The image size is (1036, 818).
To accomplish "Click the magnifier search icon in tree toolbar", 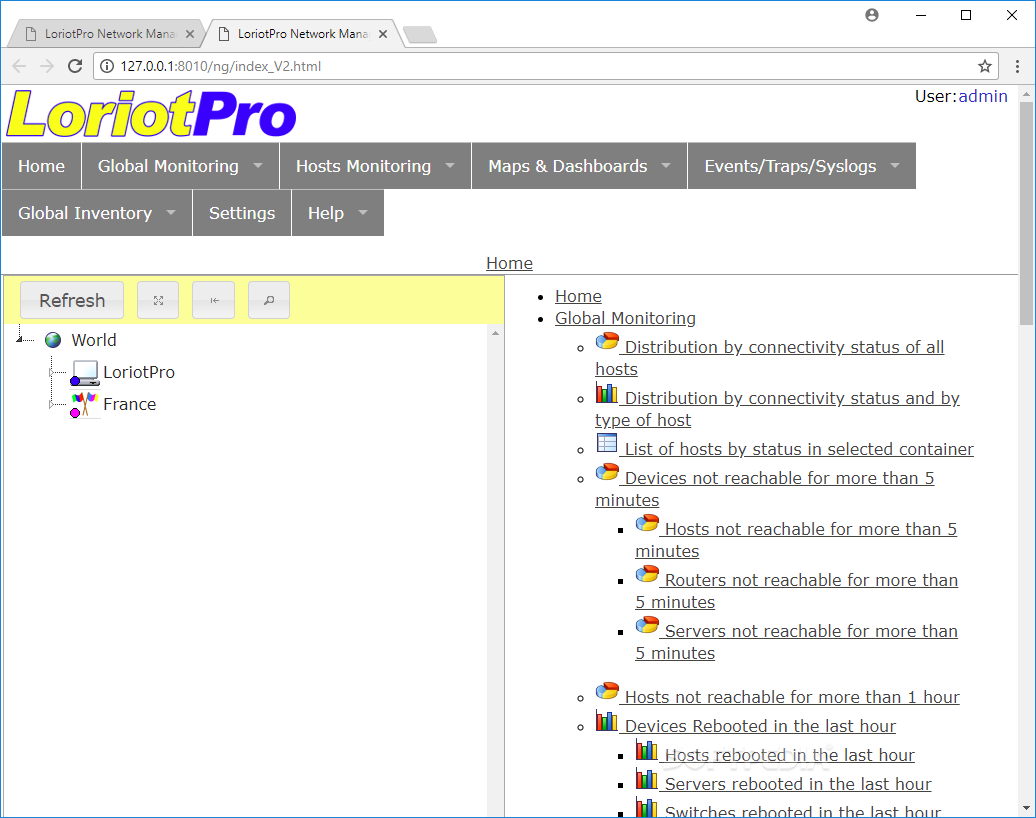I will 269,301.
